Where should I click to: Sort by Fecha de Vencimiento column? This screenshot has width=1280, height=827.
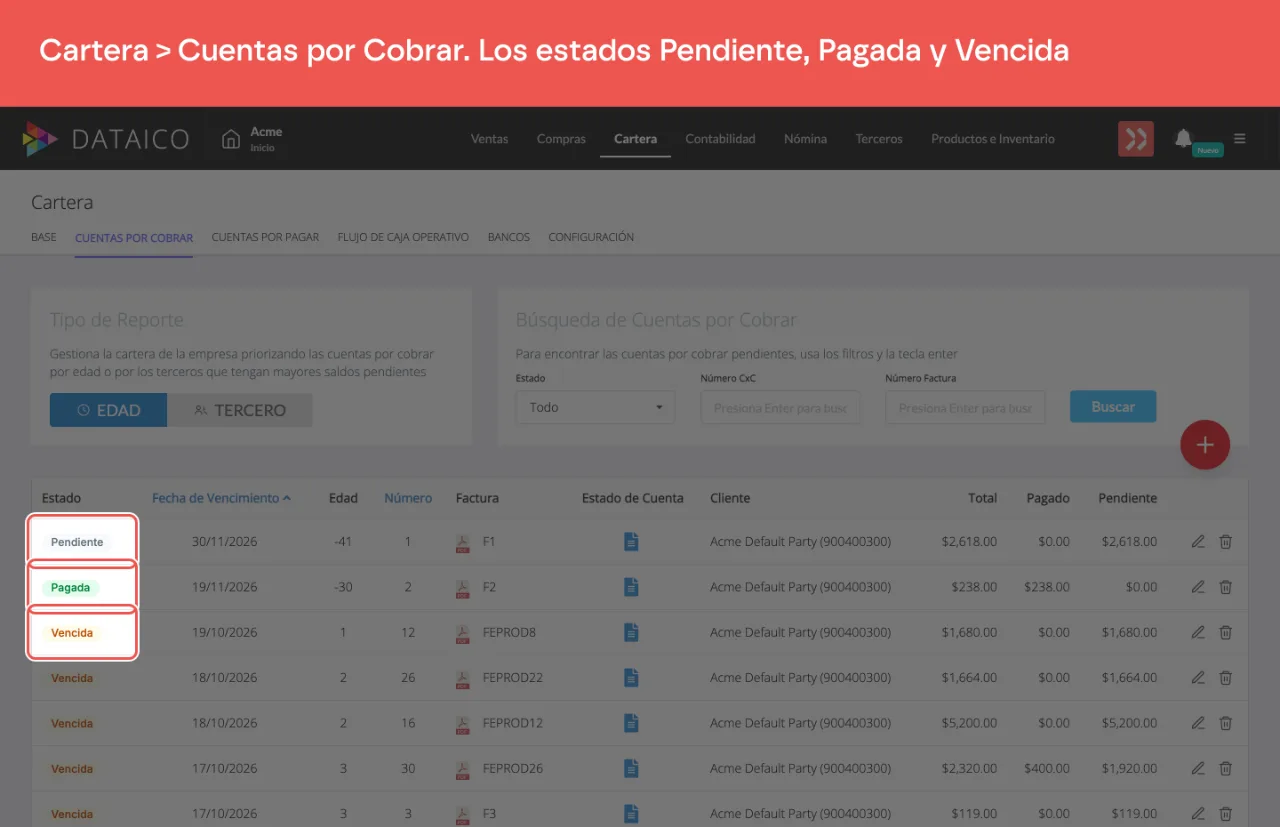point(221,498)
